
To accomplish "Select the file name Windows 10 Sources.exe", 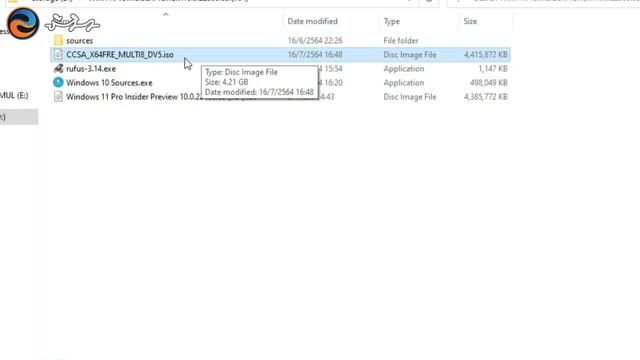I will tap(109, 82).
